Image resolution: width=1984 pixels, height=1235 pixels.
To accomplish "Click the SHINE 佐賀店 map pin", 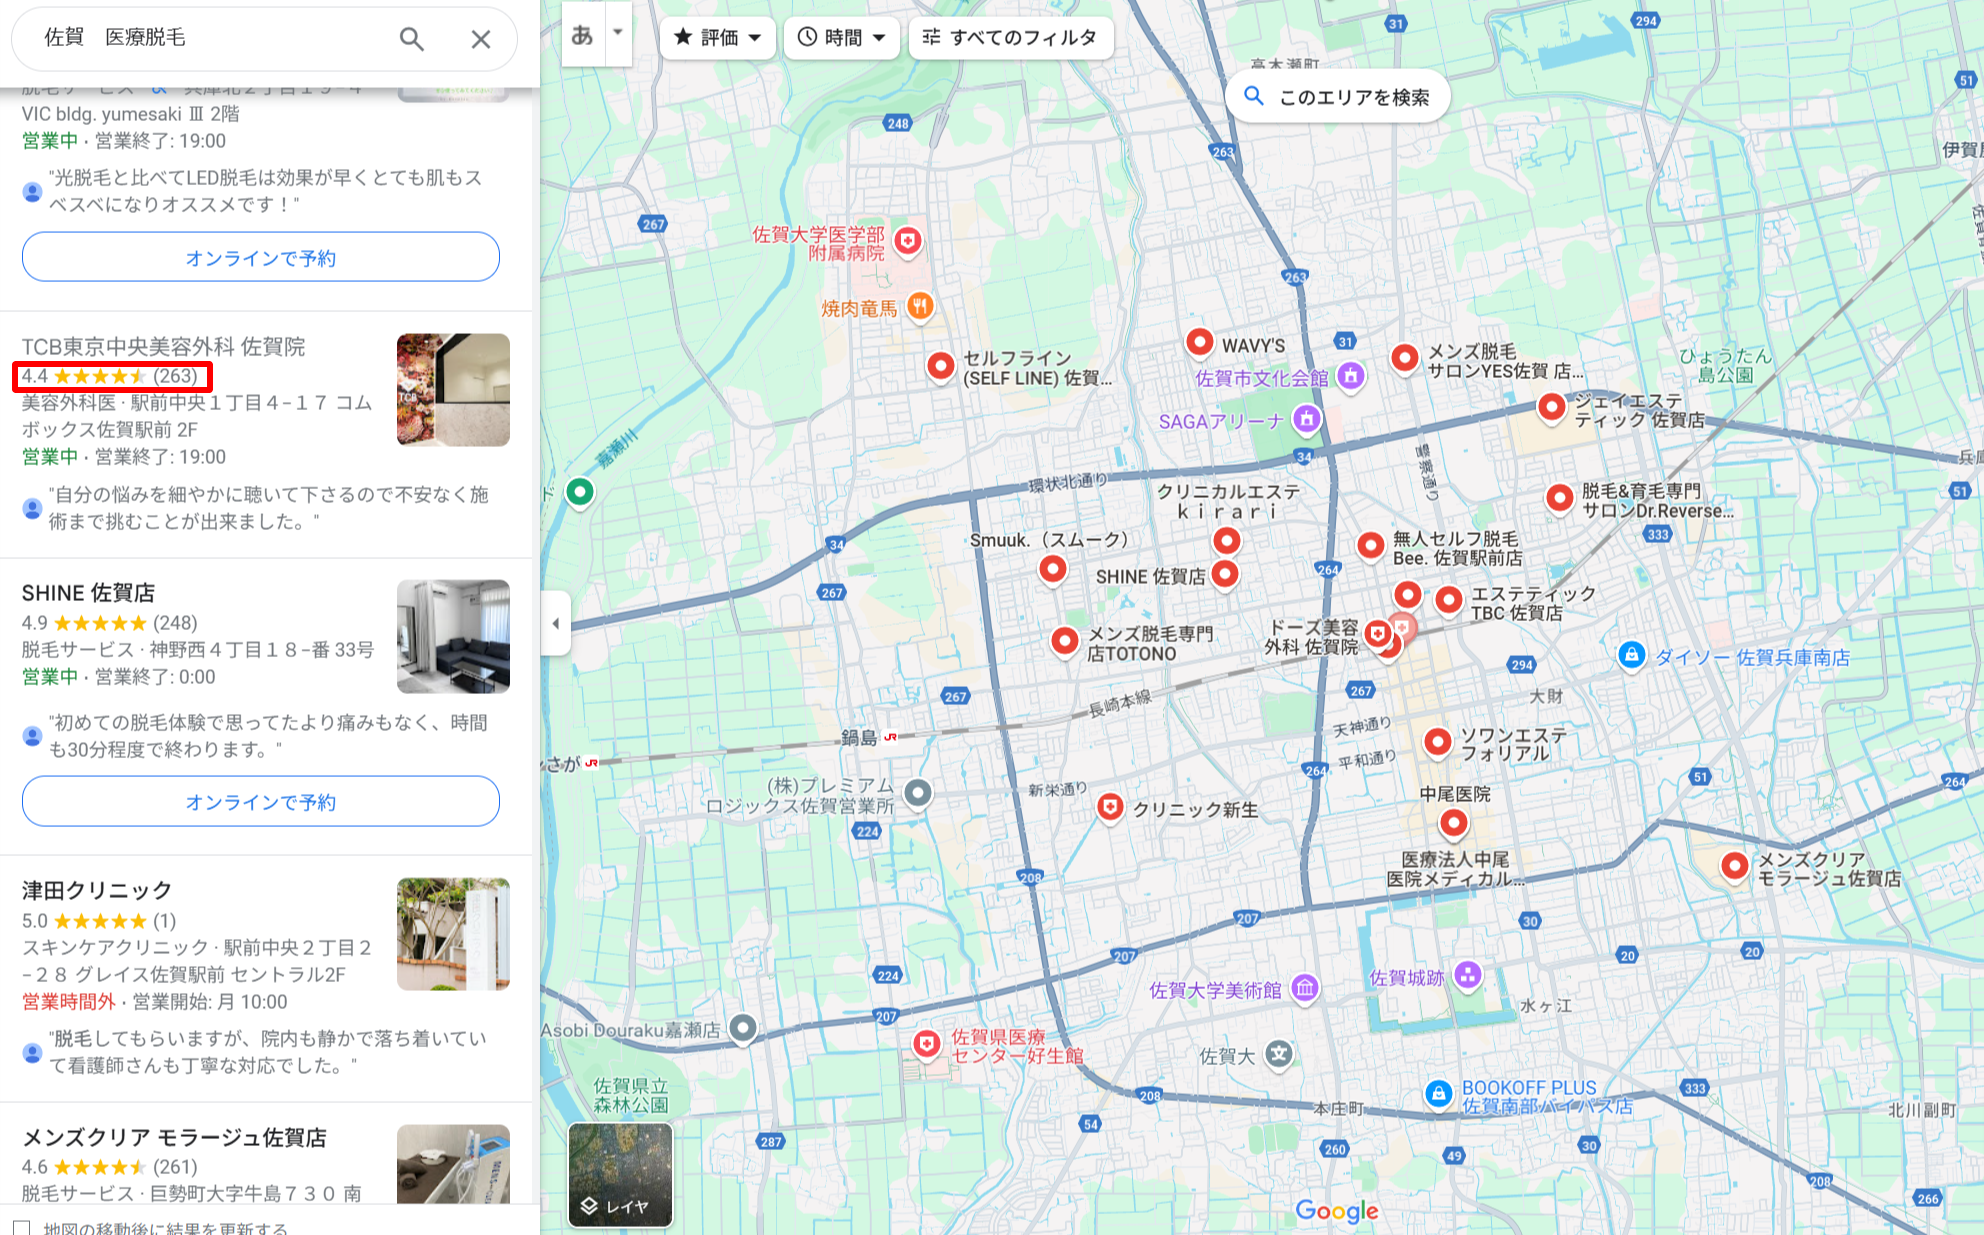I will coord(1225,574).
